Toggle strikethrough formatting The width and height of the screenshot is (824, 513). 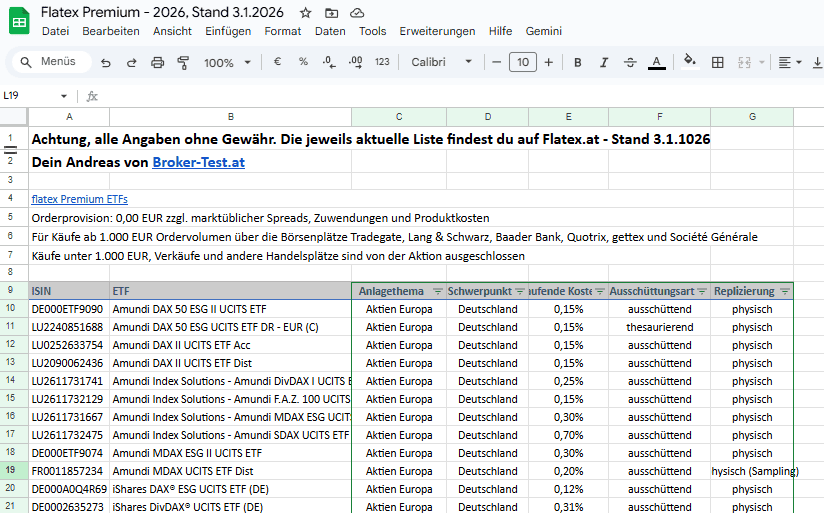(x=629, y=62)
